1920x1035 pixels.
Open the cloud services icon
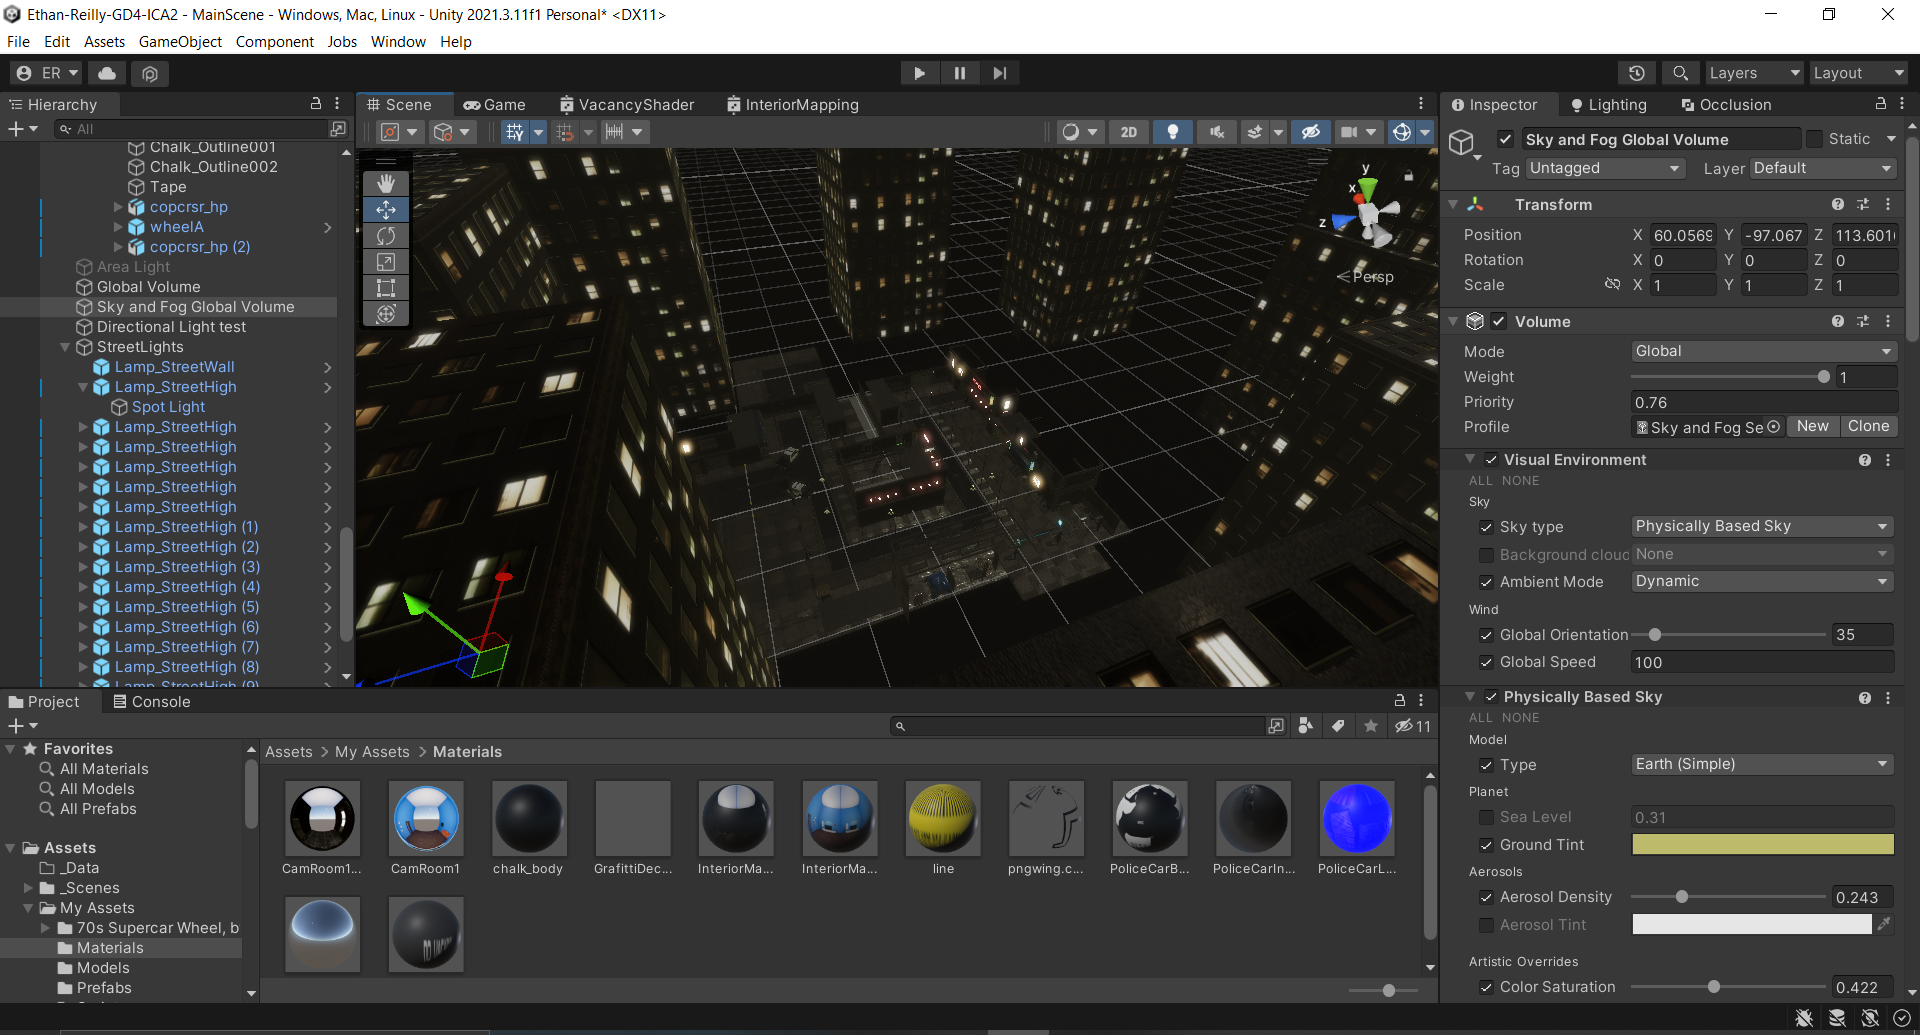107,73
